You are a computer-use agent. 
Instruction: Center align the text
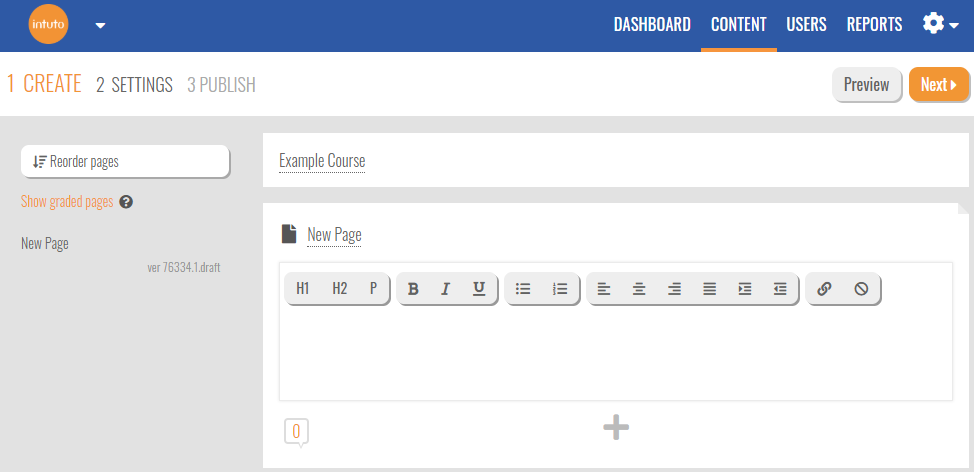pos(639,289)
